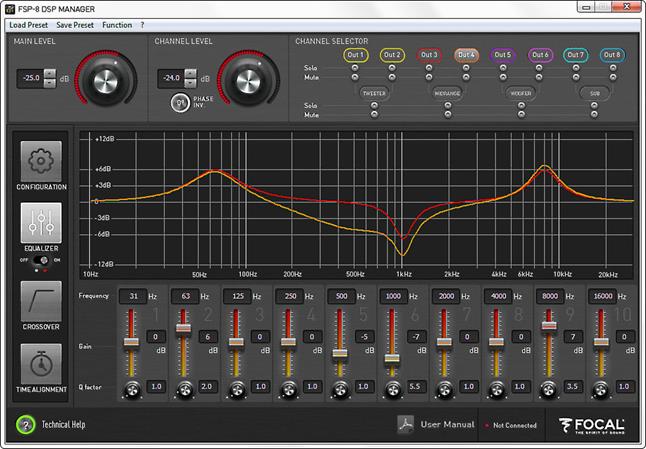646x449 pixels.
Task: Open the Configuration gear panel
Action: tap(41, 161)
